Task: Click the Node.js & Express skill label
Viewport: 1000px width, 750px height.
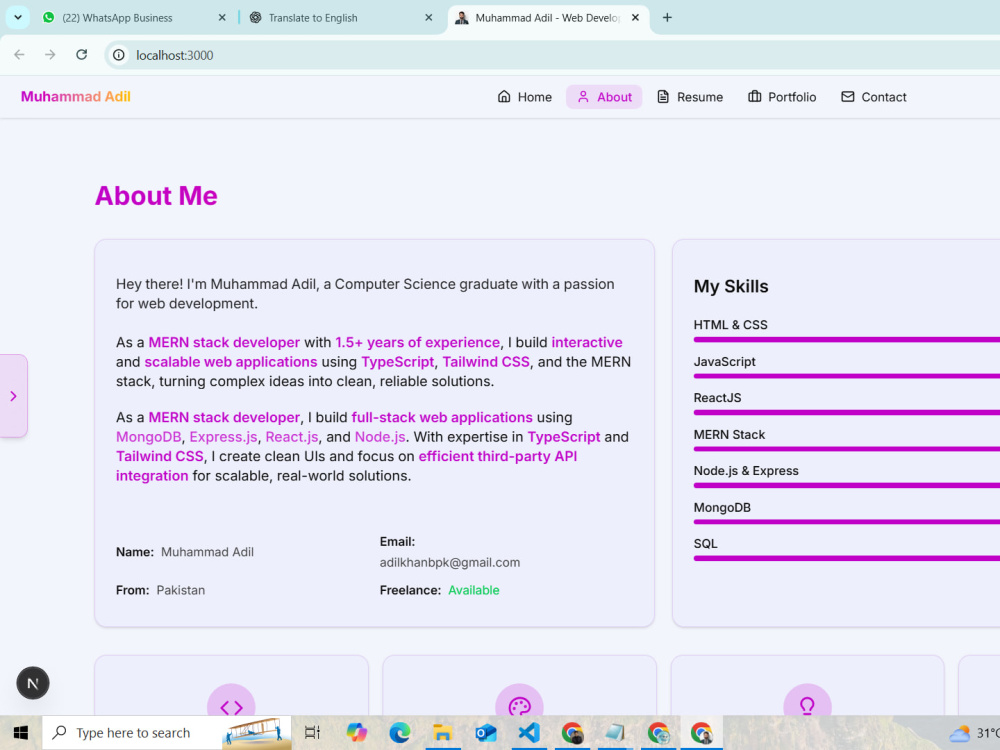Action: pyautogui.click(x=746, y=471)
